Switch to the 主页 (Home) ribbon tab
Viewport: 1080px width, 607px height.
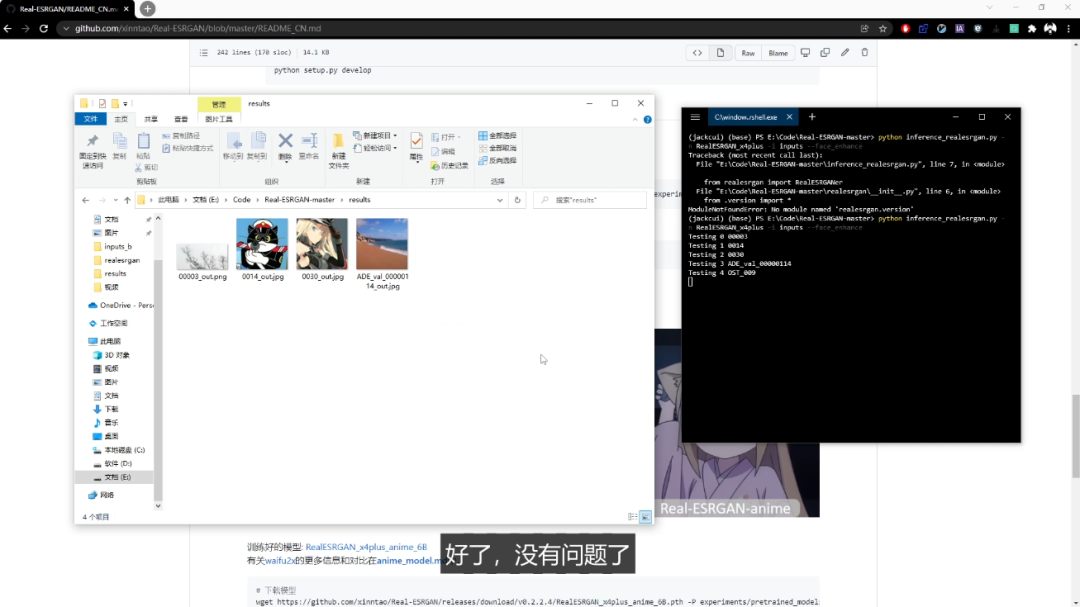pyautogui.click(x=121, y=119)
